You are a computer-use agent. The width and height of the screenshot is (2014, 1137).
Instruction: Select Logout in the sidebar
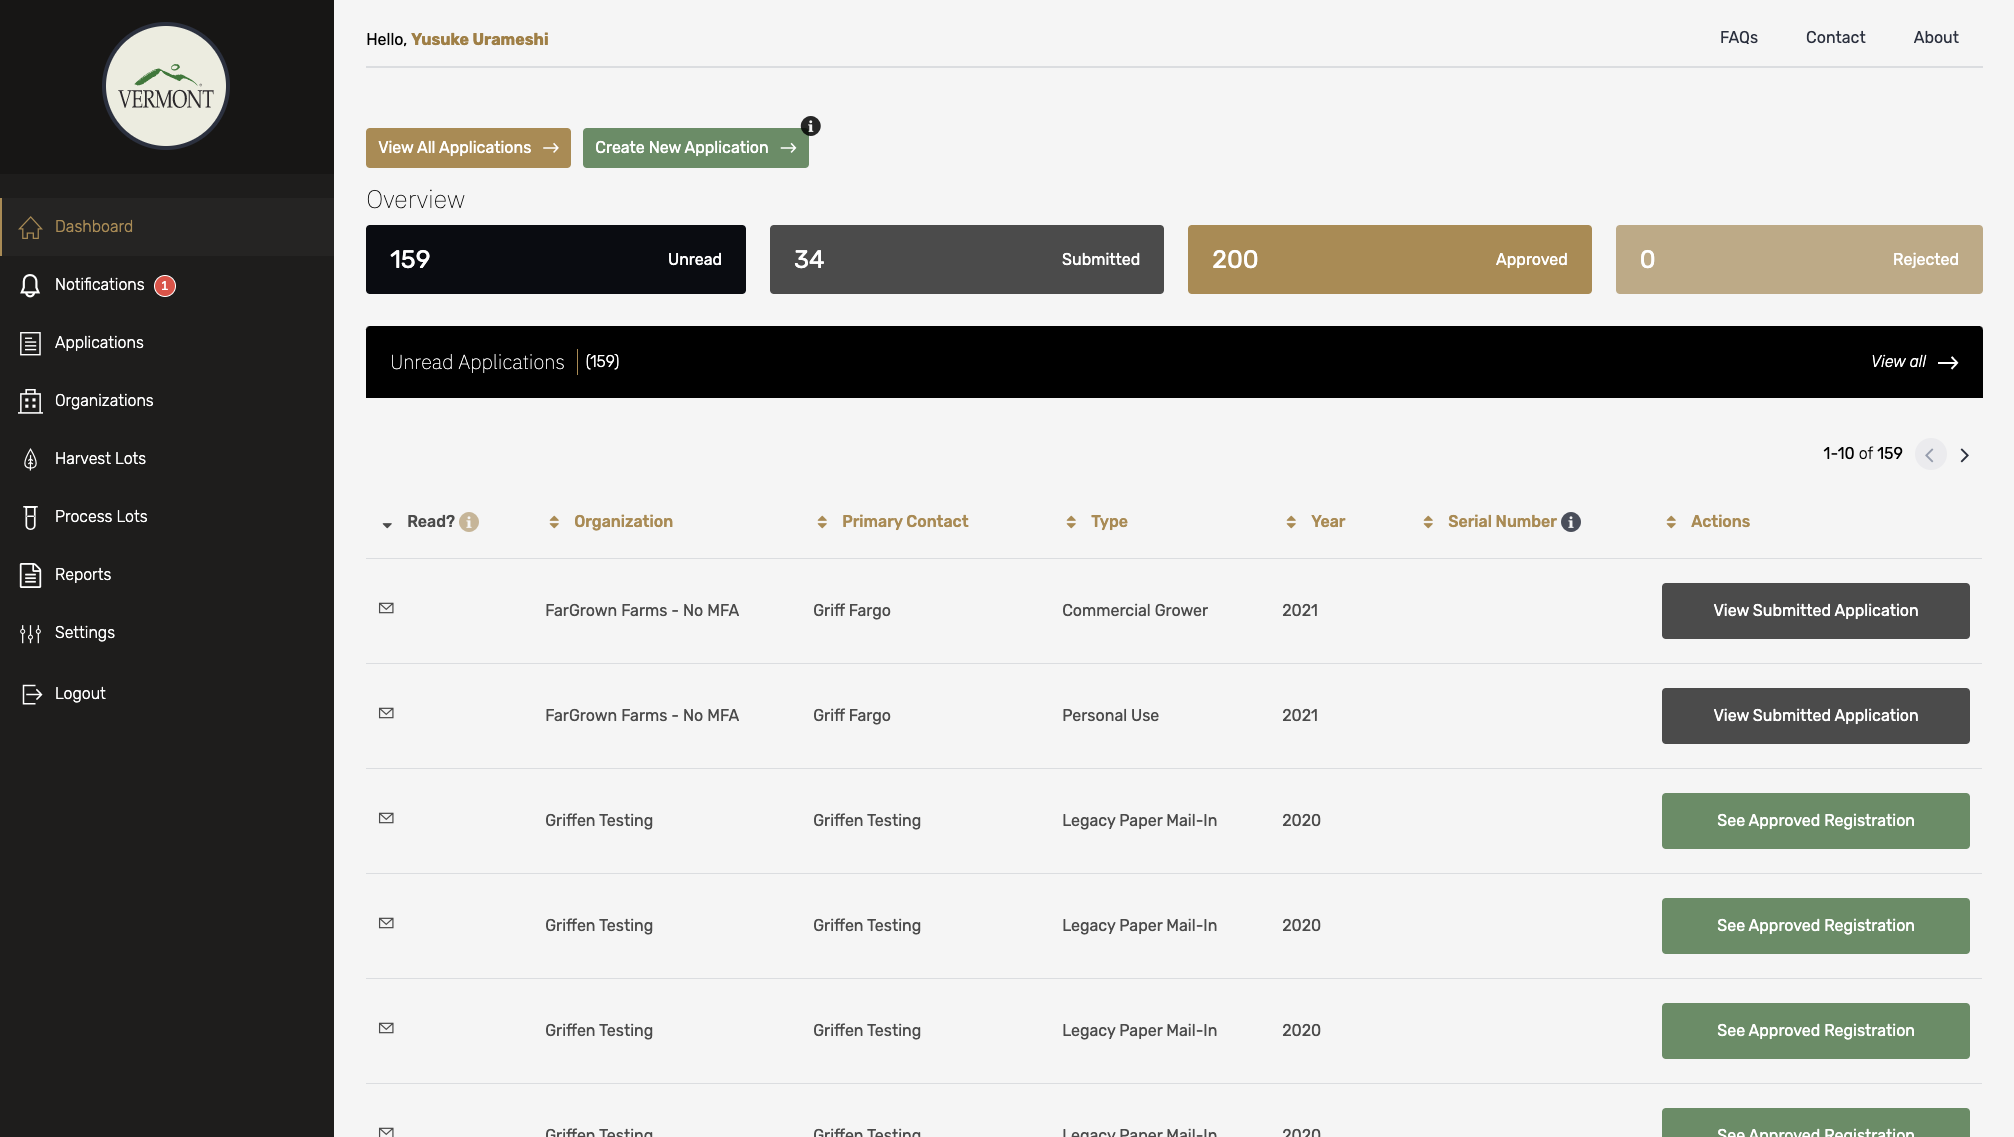click(x=167, y=694)
